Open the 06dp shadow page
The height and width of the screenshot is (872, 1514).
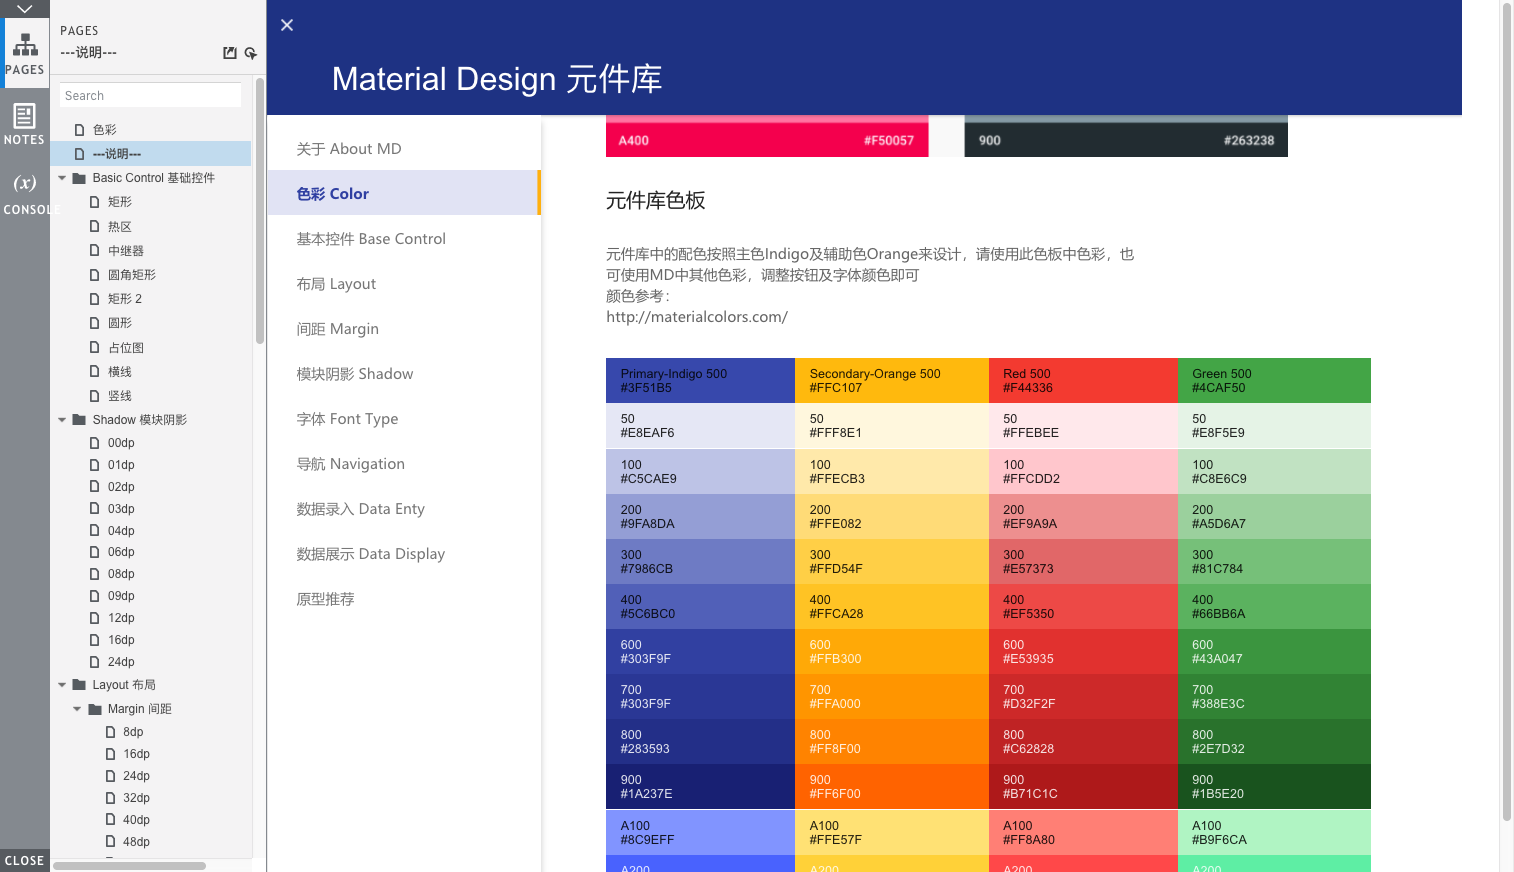(x=121, y=552)
